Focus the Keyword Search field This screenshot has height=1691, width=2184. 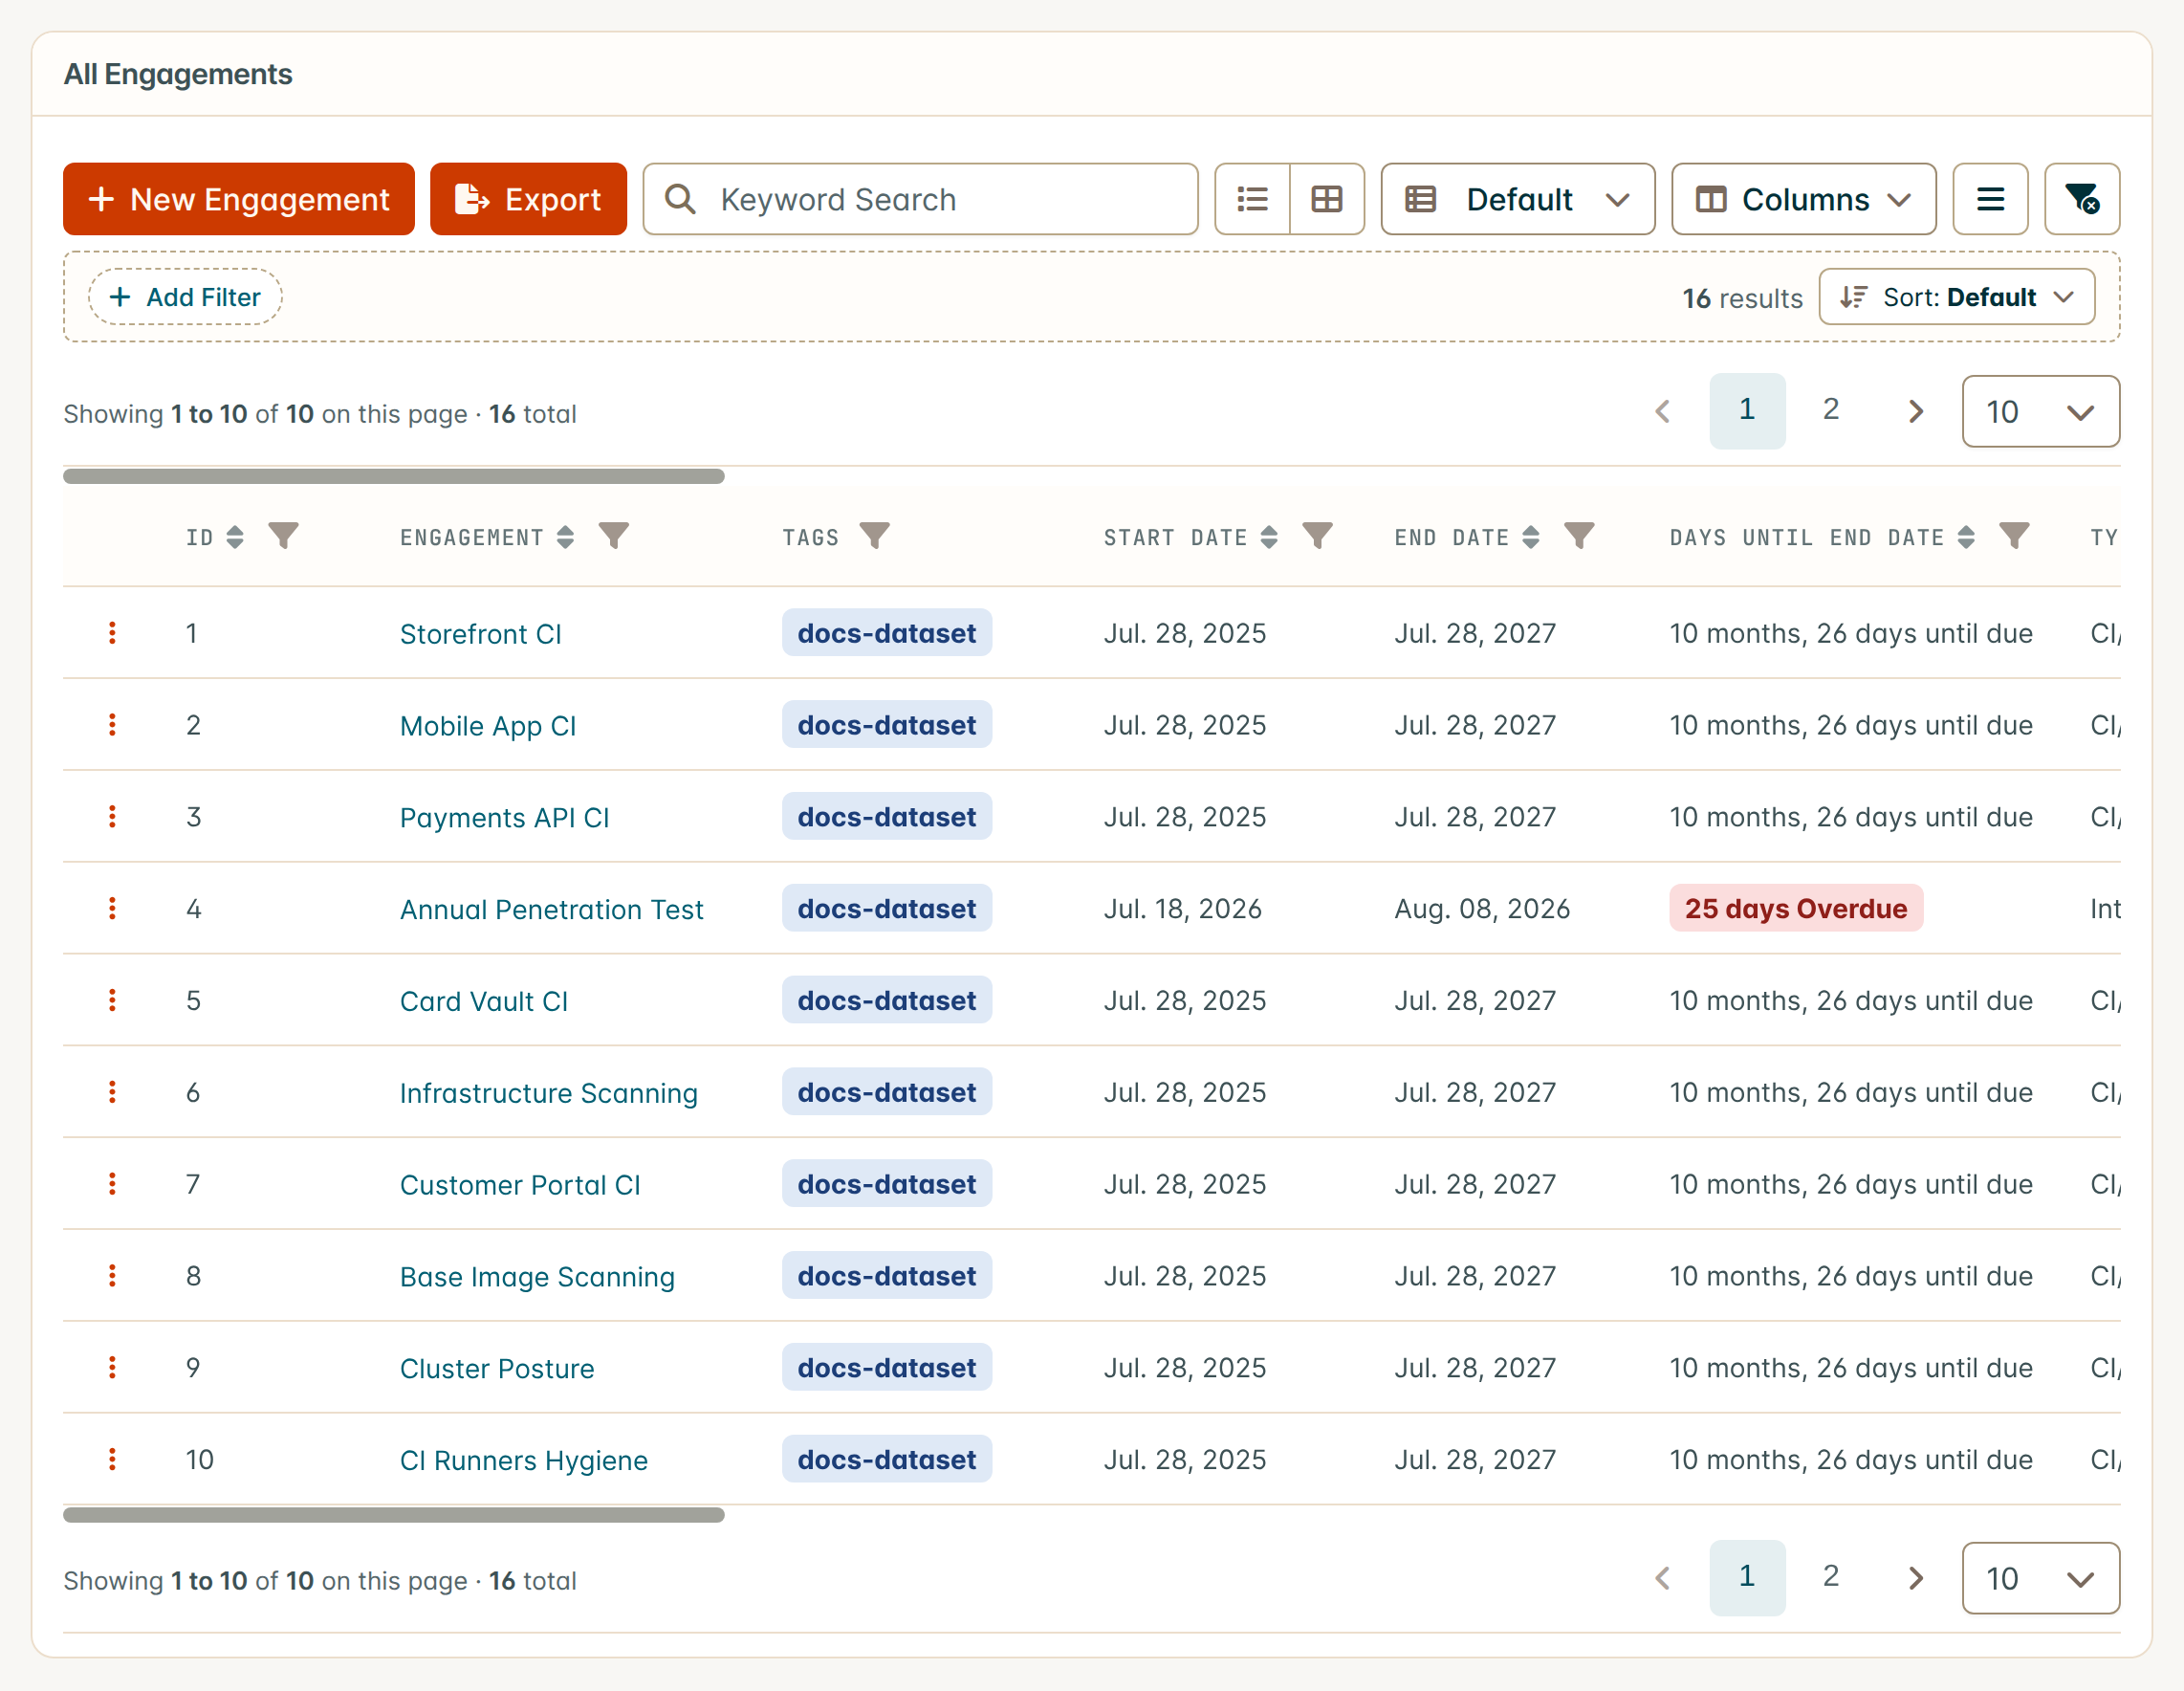coord(920,199)
